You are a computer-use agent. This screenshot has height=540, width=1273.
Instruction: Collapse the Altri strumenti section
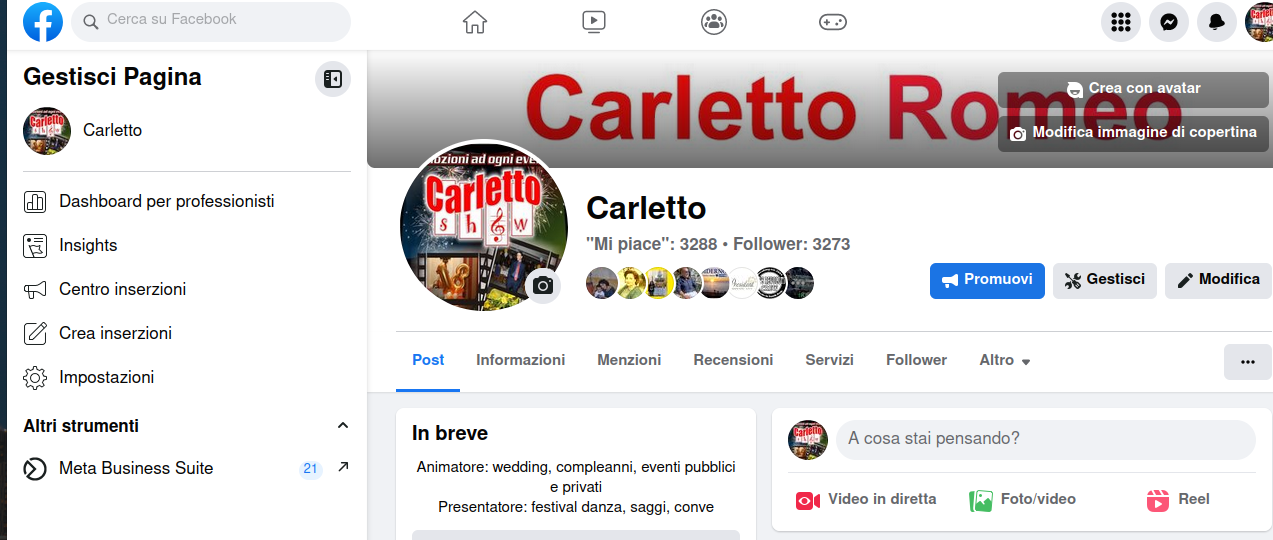[x=343, y=426]
